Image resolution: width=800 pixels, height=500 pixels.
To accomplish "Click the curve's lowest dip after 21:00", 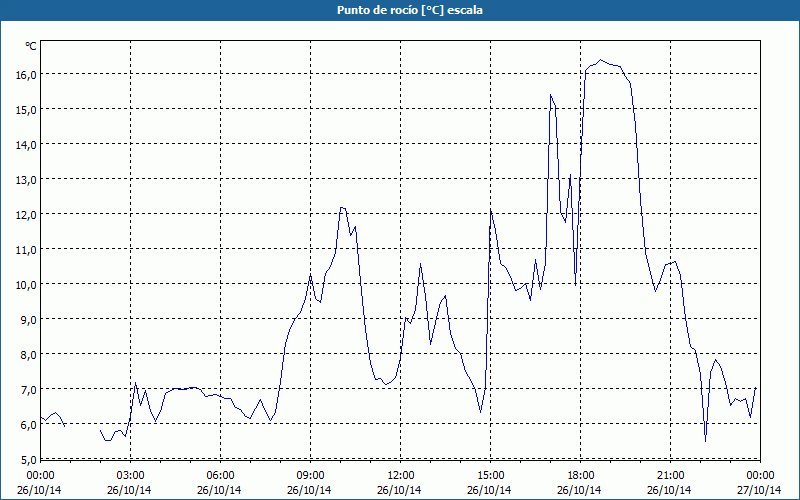I will pyautogui.click(x=705, y=441).
